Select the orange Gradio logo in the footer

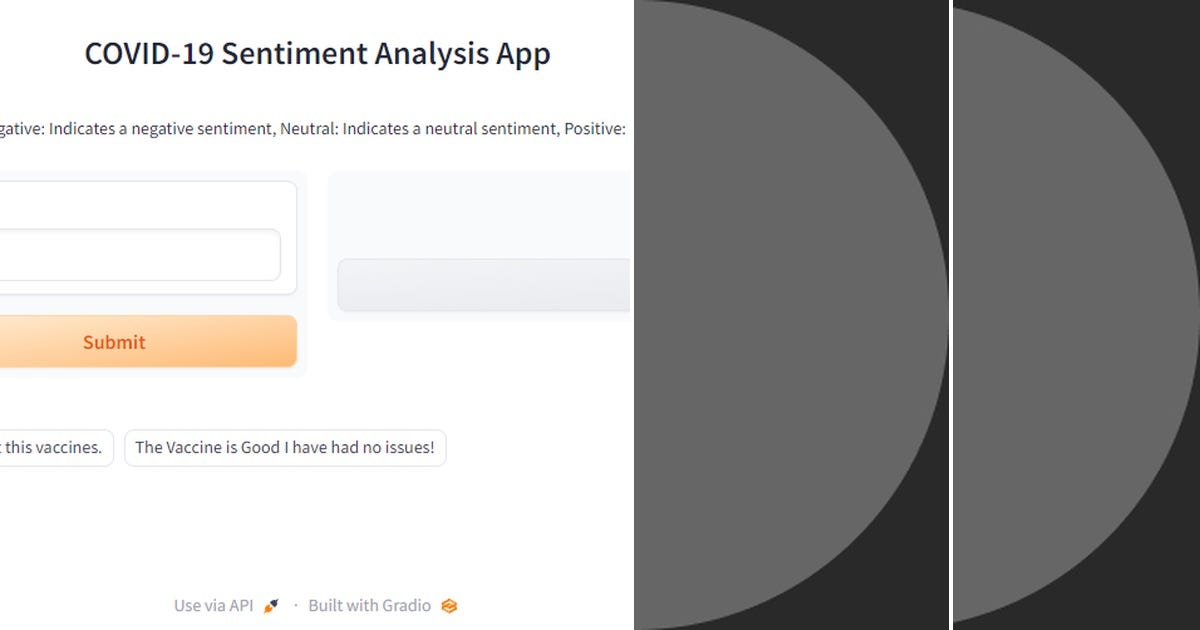pos(448,605)
